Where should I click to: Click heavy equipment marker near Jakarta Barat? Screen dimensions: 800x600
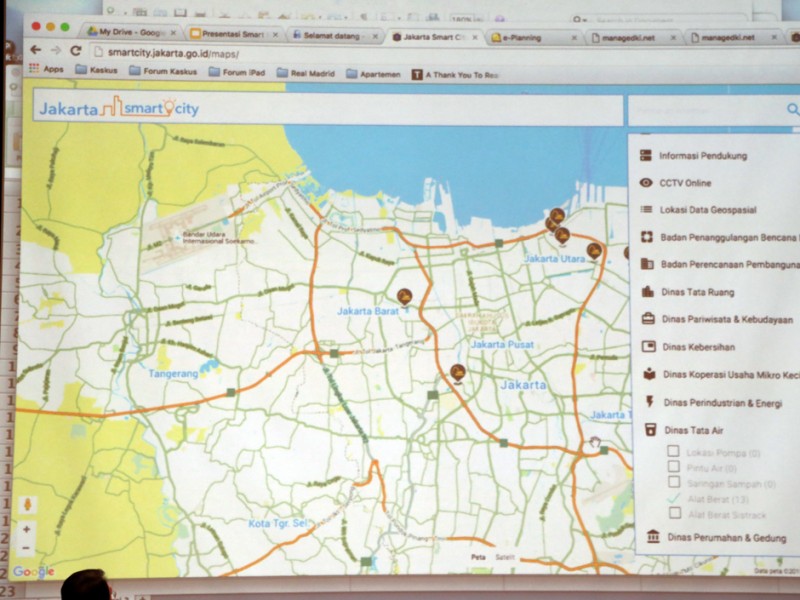pos(404,295)
